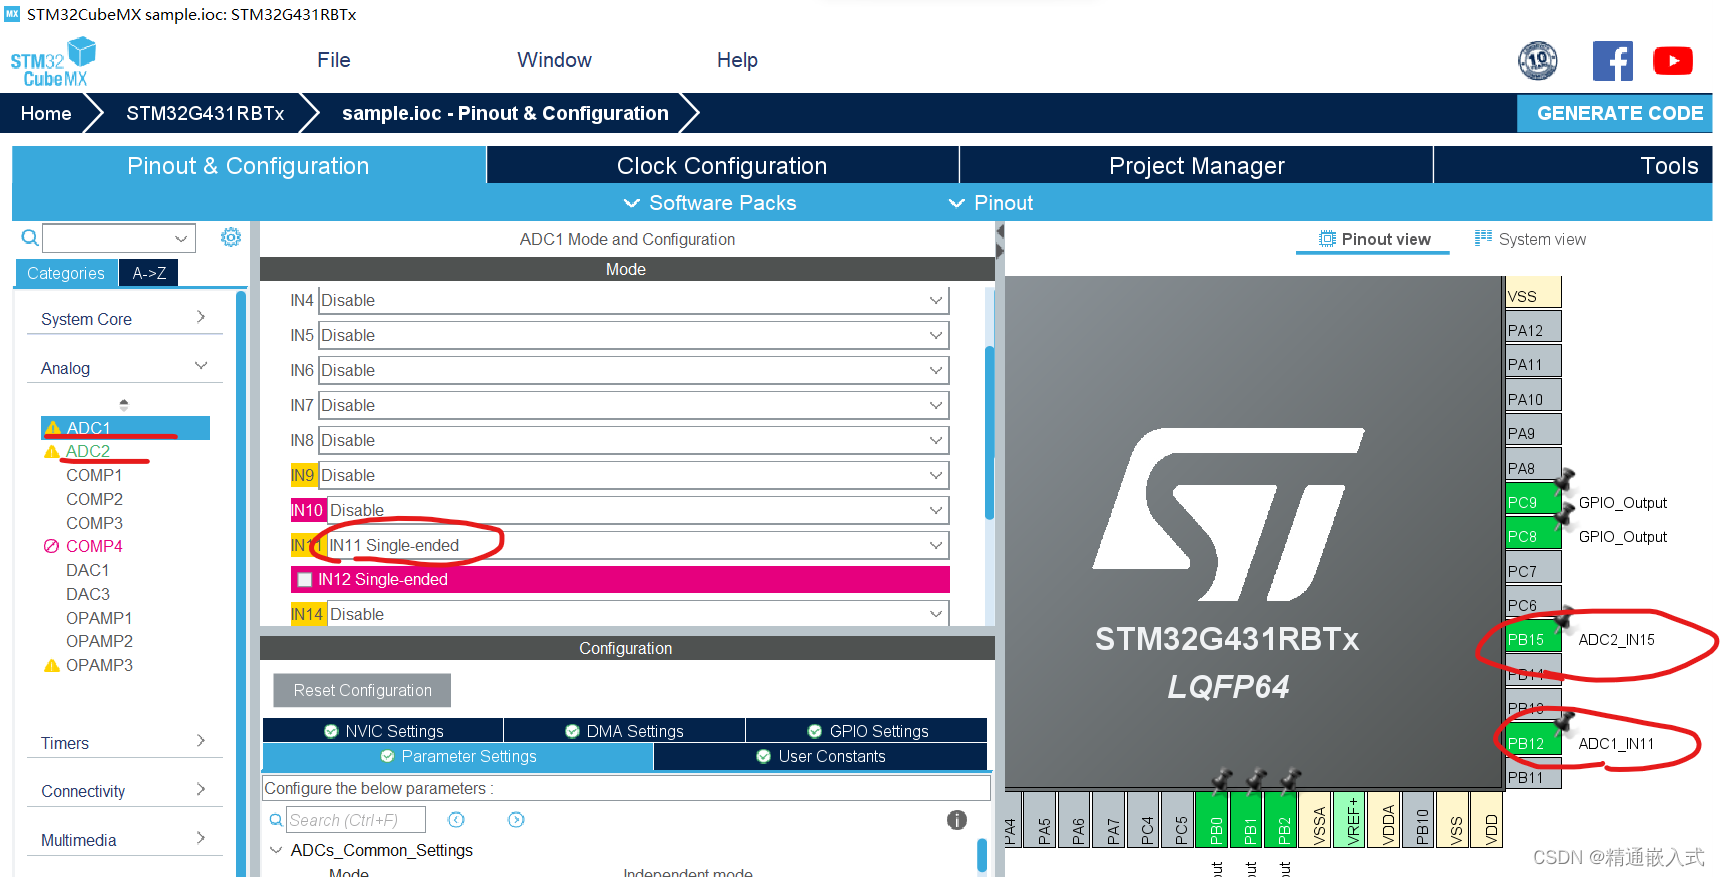The width and height of the screenshot is (1720, 877).
Task: Select pin PB0 on the chip
Action: coord(1214,819)
